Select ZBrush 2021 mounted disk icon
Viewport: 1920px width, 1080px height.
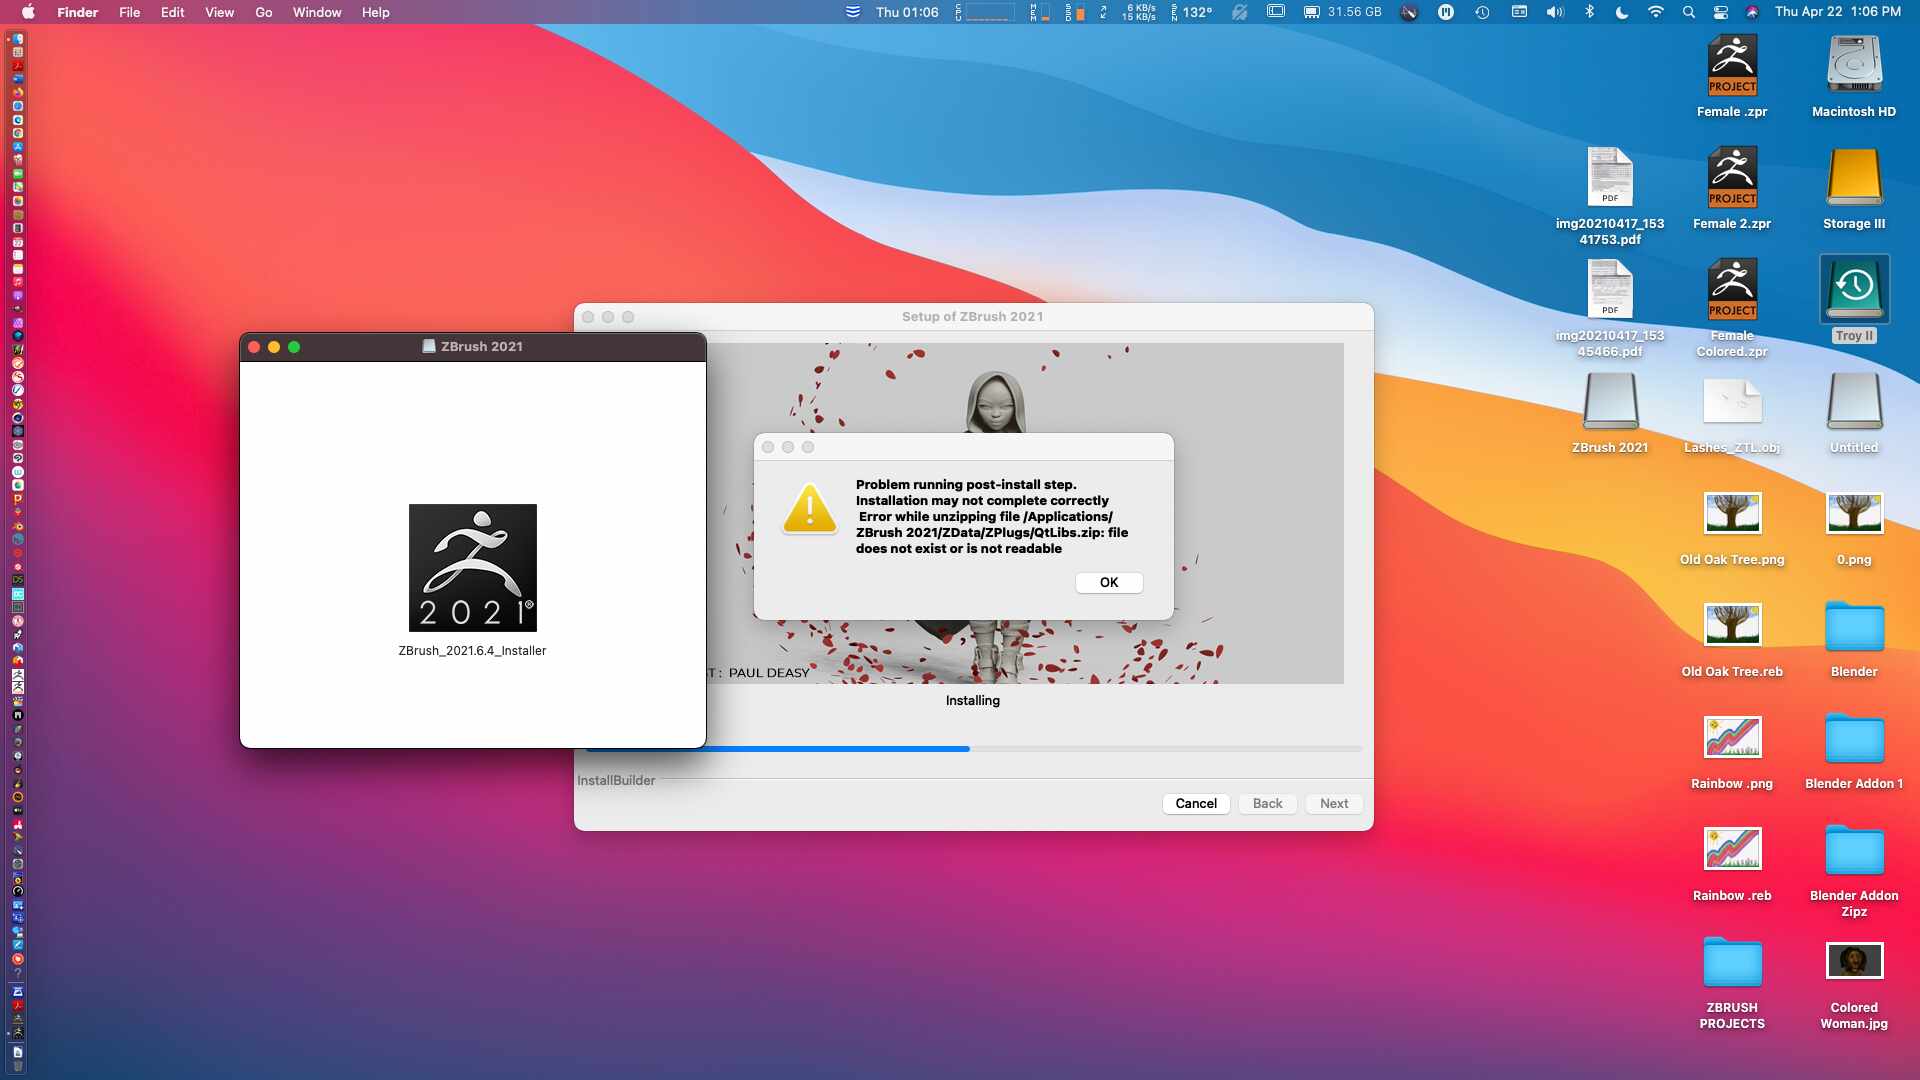1610,402
